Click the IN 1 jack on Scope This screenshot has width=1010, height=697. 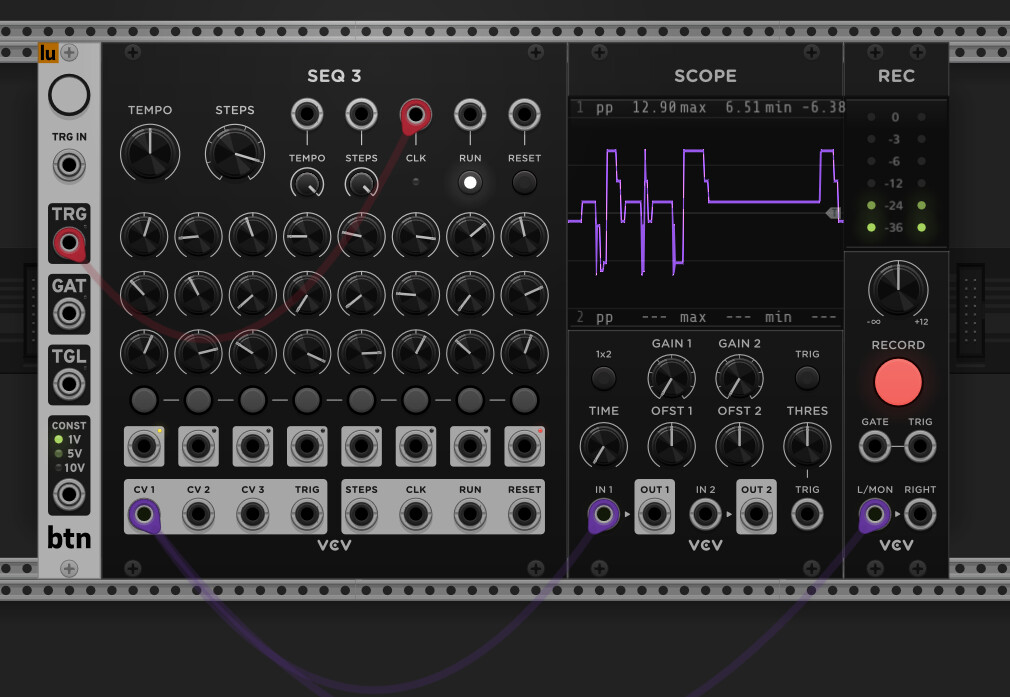[604, 515]
